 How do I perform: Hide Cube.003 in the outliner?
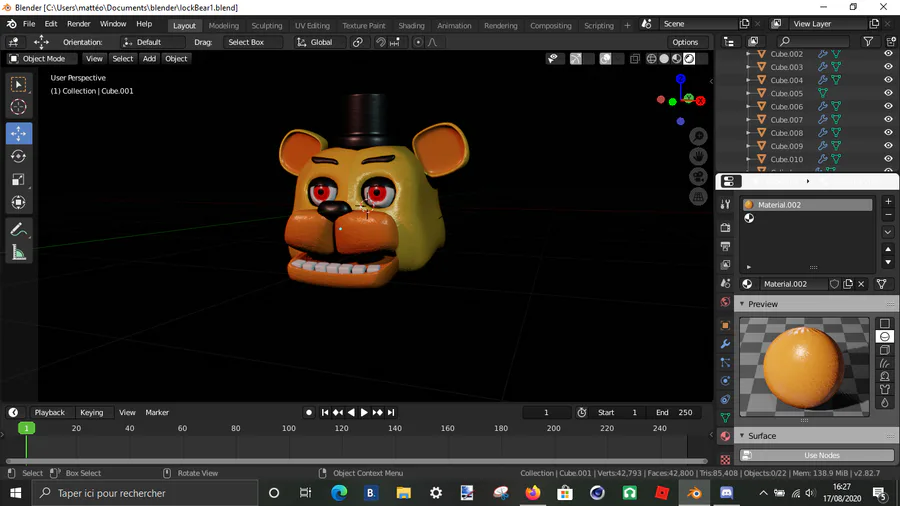[x=888, y=67]
